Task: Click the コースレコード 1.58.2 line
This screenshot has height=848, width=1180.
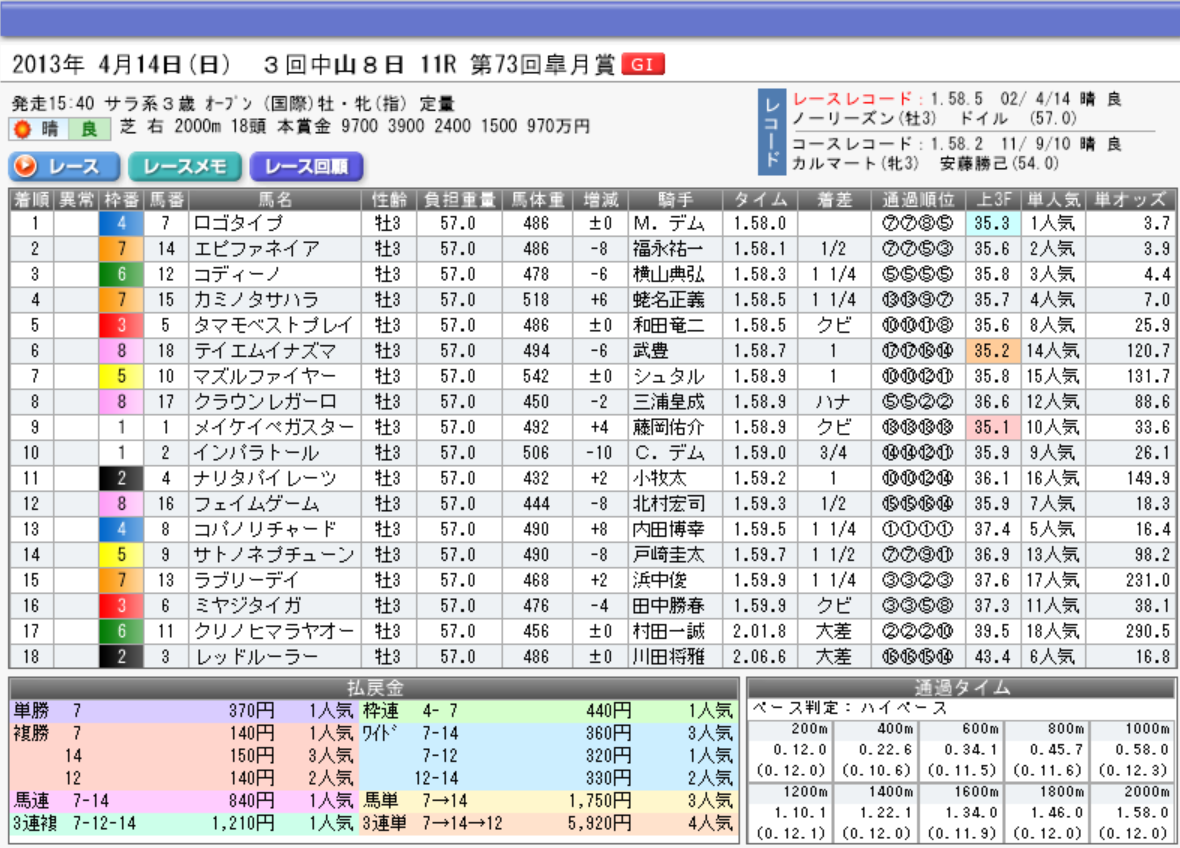Action: (x=956, y=144)
